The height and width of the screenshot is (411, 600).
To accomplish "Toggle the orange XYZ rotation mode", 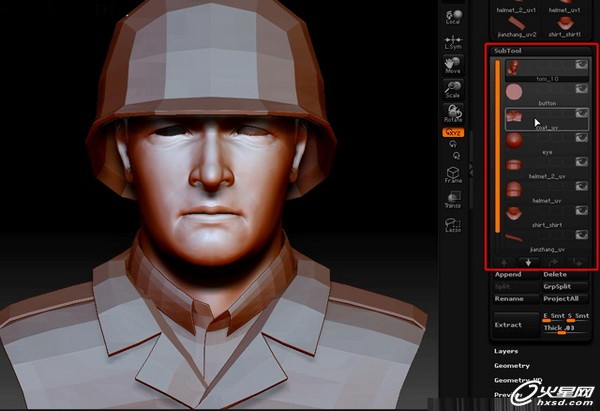I will [453, 133].
